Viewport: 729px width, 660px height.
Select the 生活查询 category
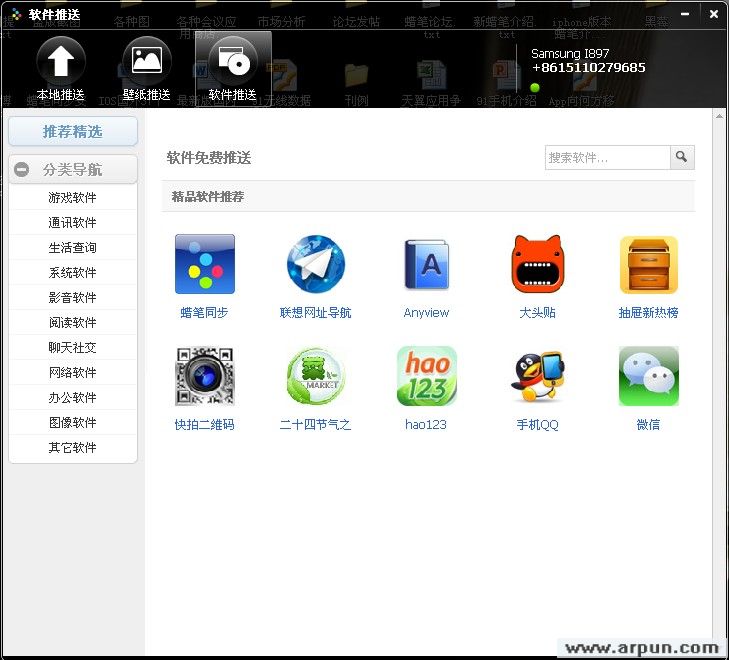[73, 248]
